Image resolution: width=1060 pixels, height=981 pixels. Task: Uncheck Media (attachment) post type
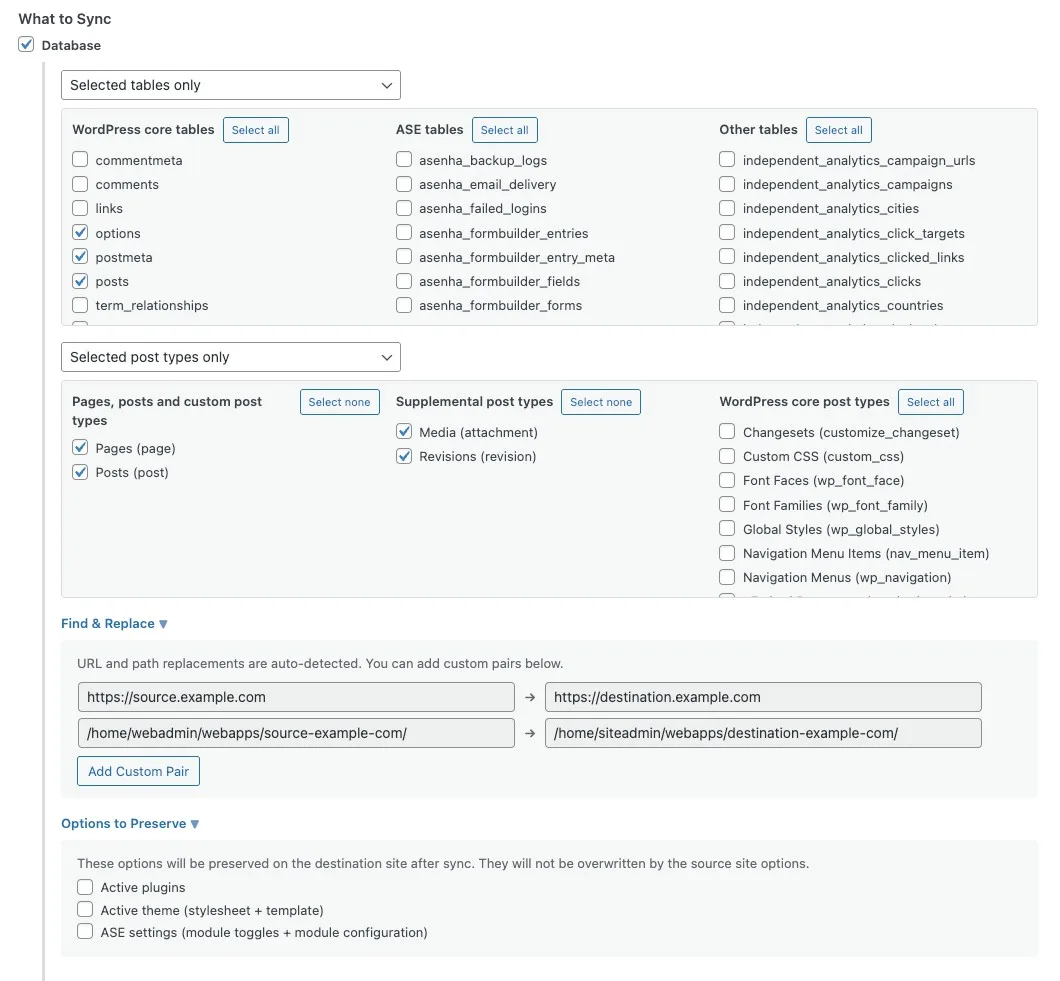[404, 432]
